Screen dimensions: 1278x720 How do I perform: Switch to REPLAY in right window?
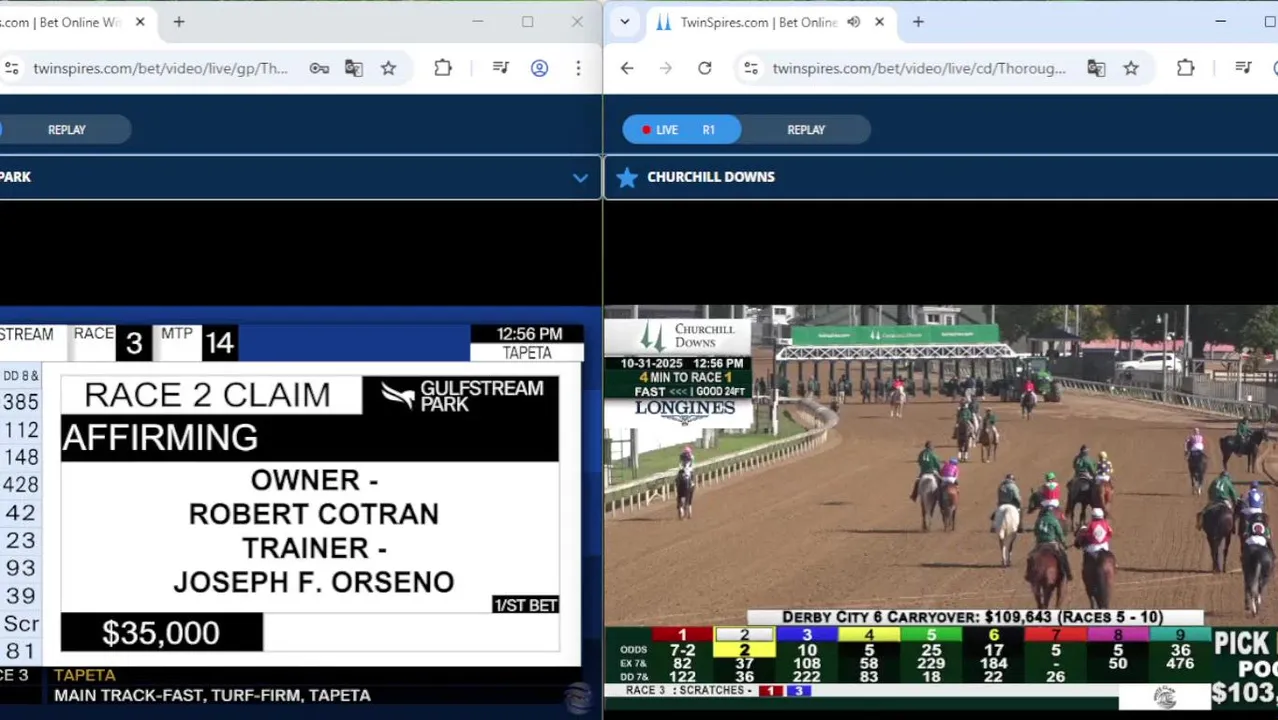click(806, 130)
